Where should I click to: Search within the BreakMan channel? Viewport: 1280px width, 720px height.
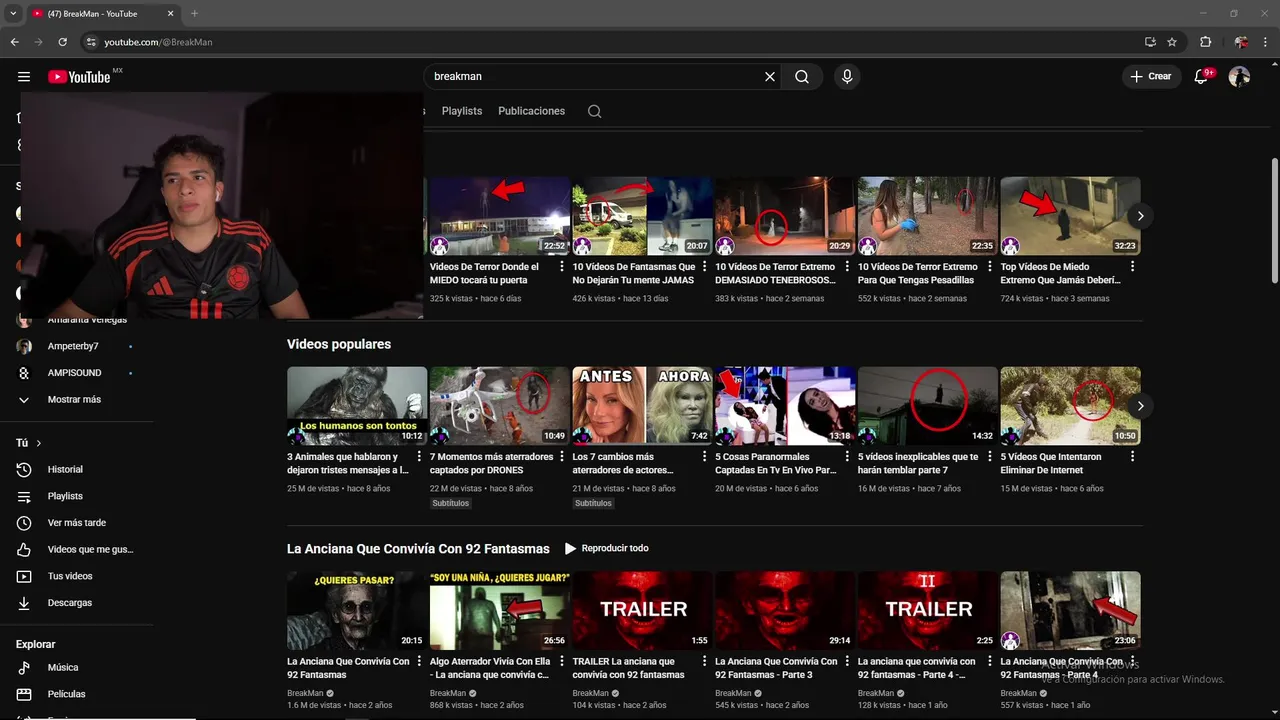pyautogui.click(x=594, y=111)
